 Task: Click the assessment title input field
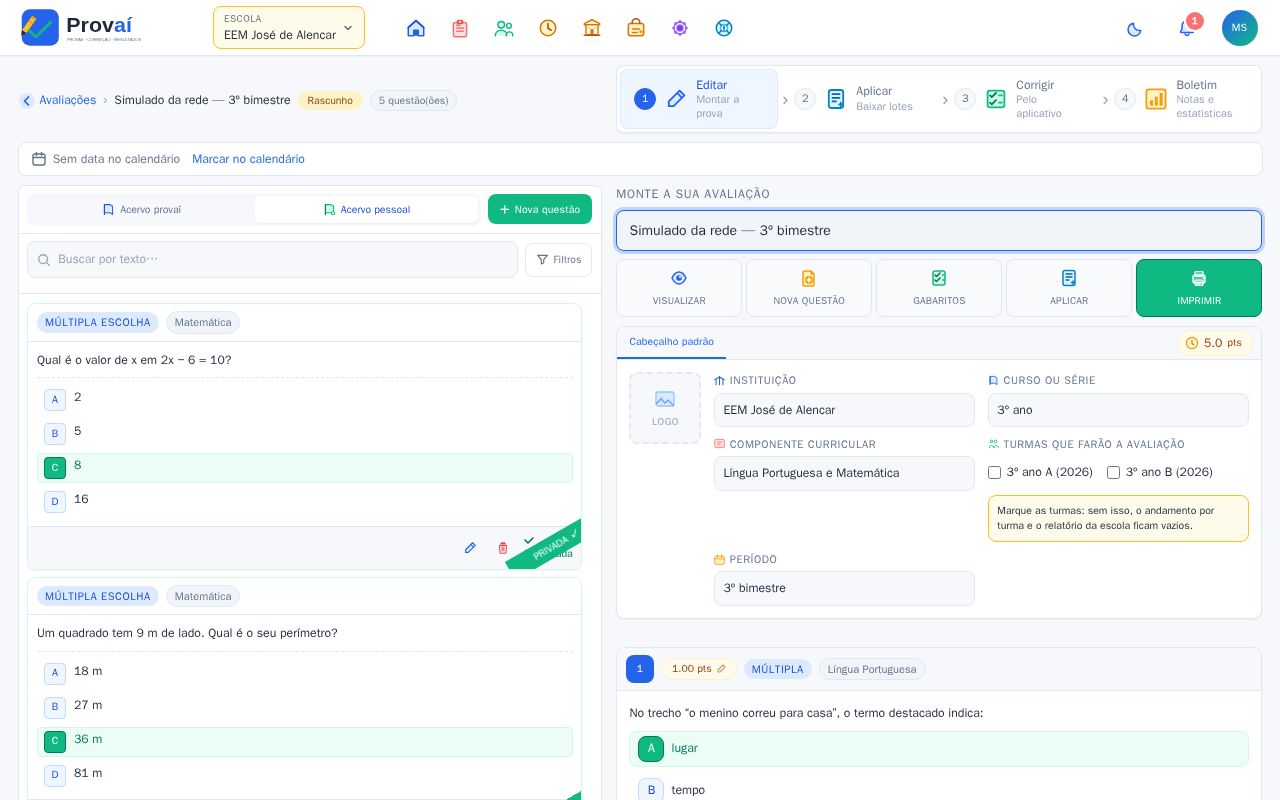tap(939, 231)
